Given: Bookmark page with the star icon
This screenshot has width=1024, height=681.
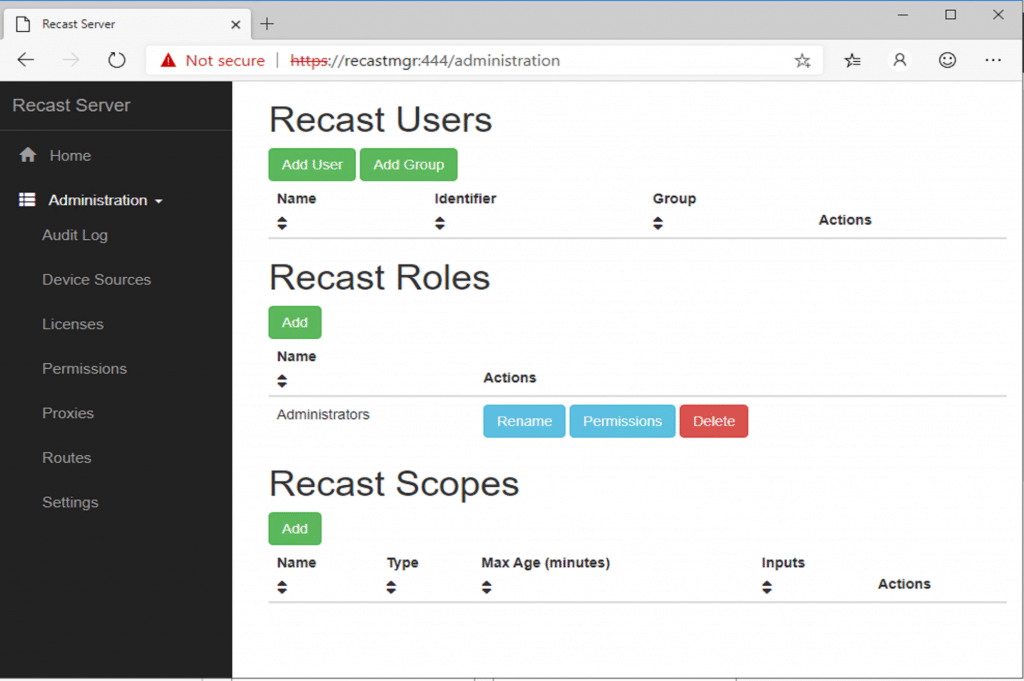Looking at the screenshot, I should [x=802, y=61].
